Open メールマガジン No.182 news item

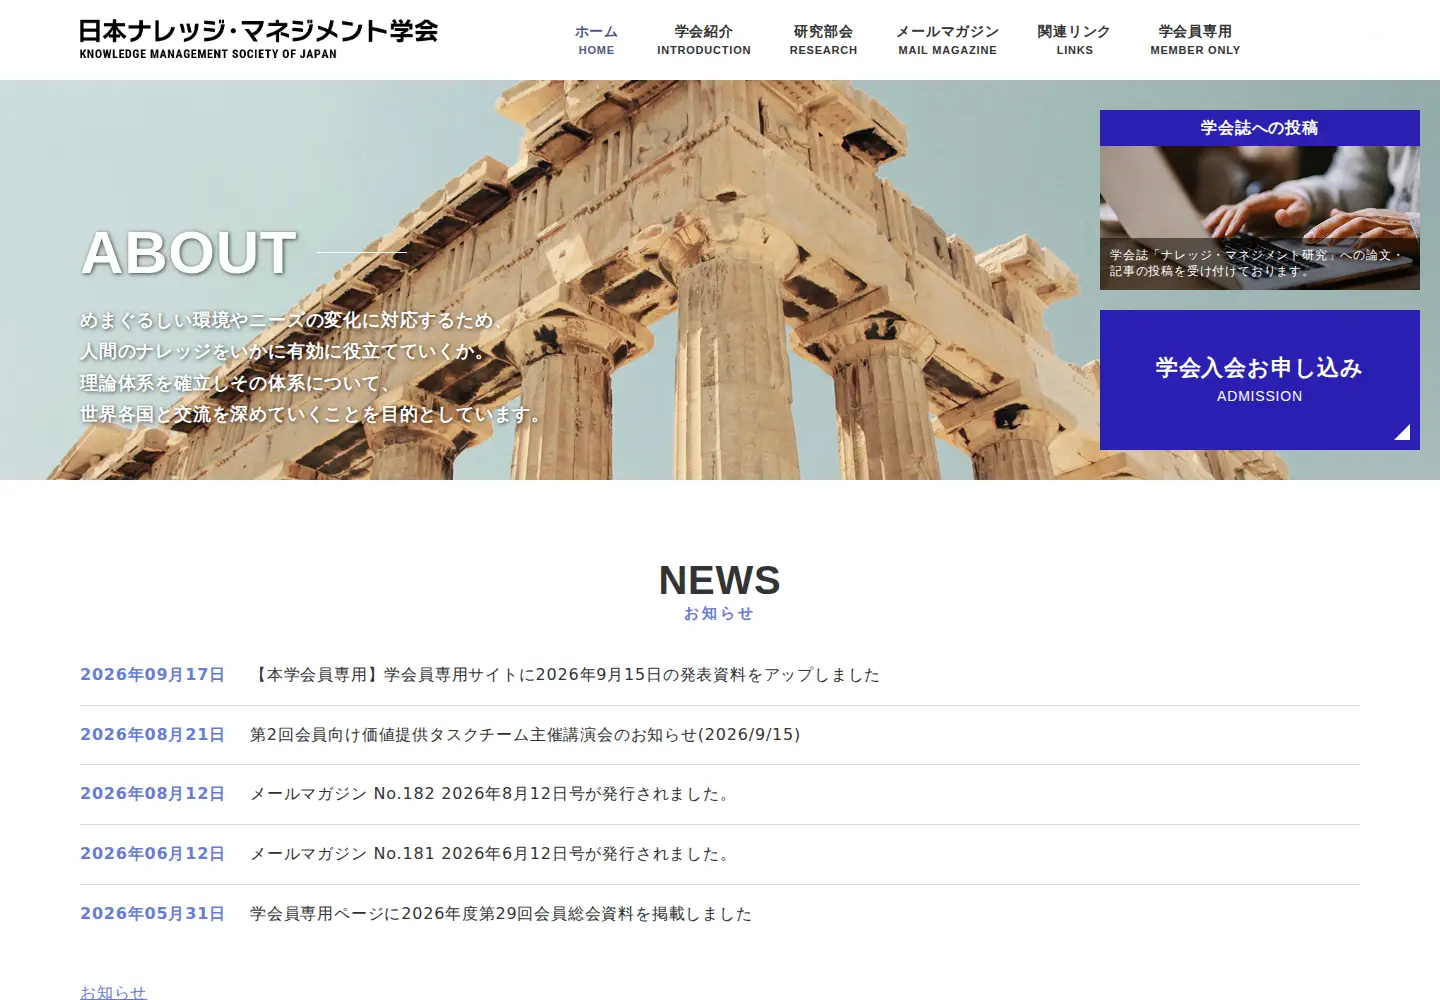[x=491, y=794]
